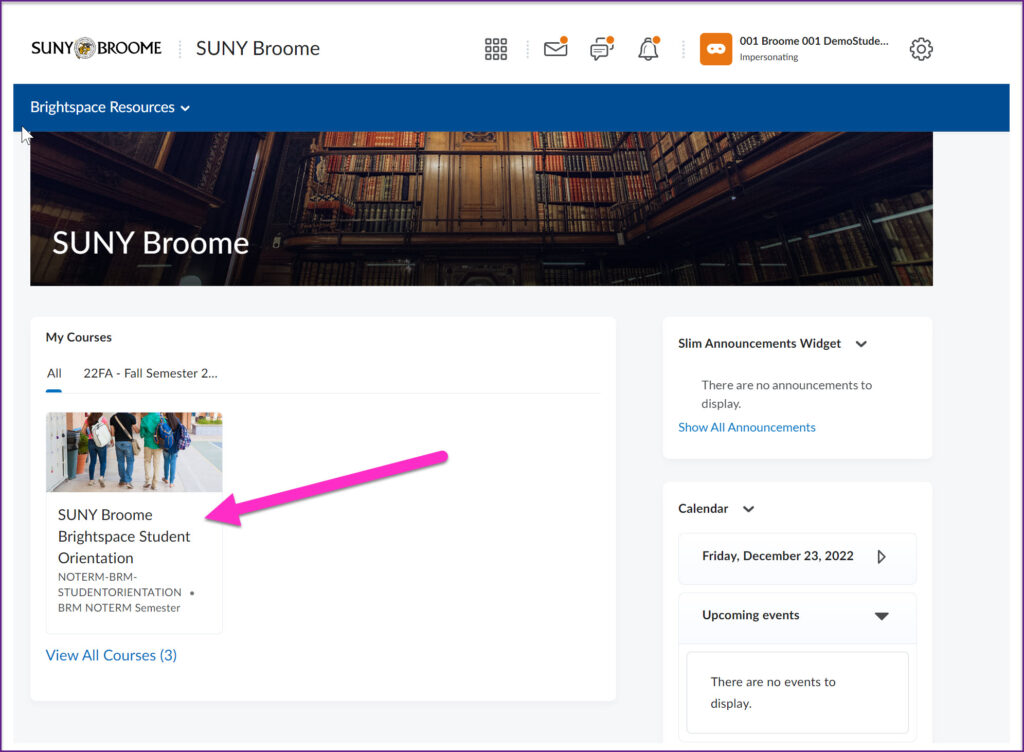Go to next day in Calendar
This screenshot has height=752, width=1024.
click(882, 557)
